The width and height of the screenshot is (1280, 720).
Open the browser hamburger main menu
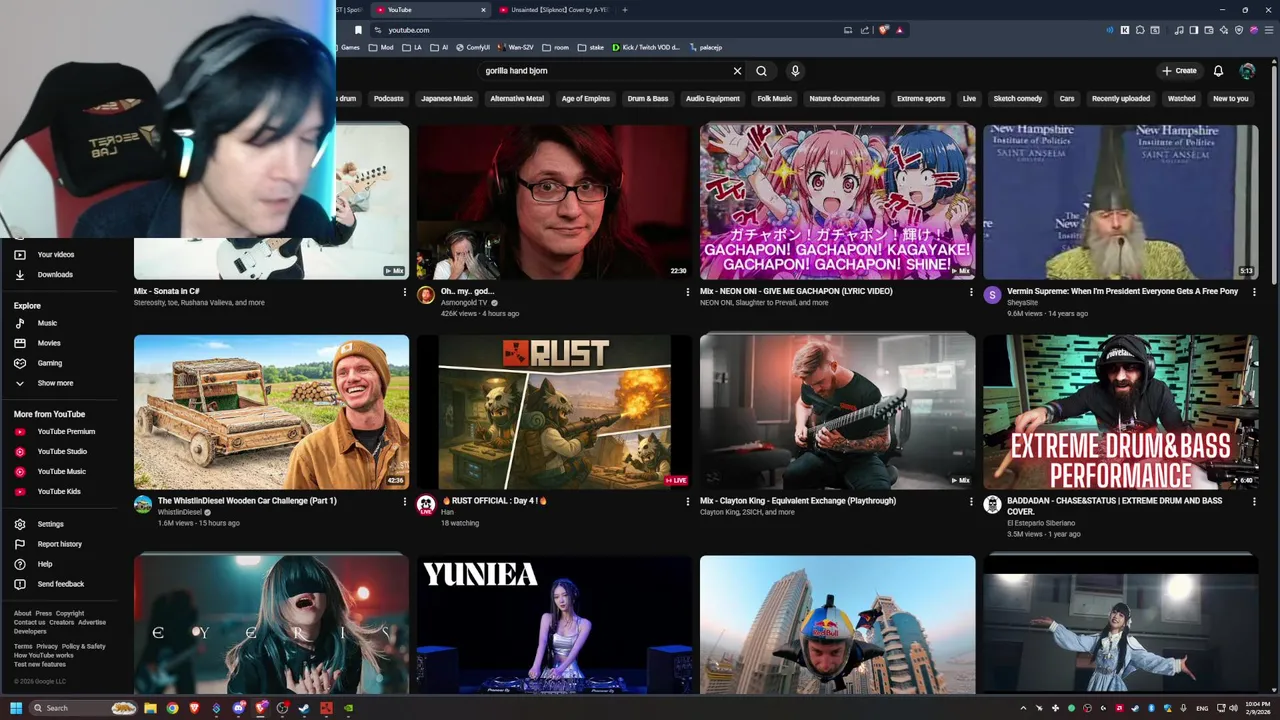tap(1267, 30)
